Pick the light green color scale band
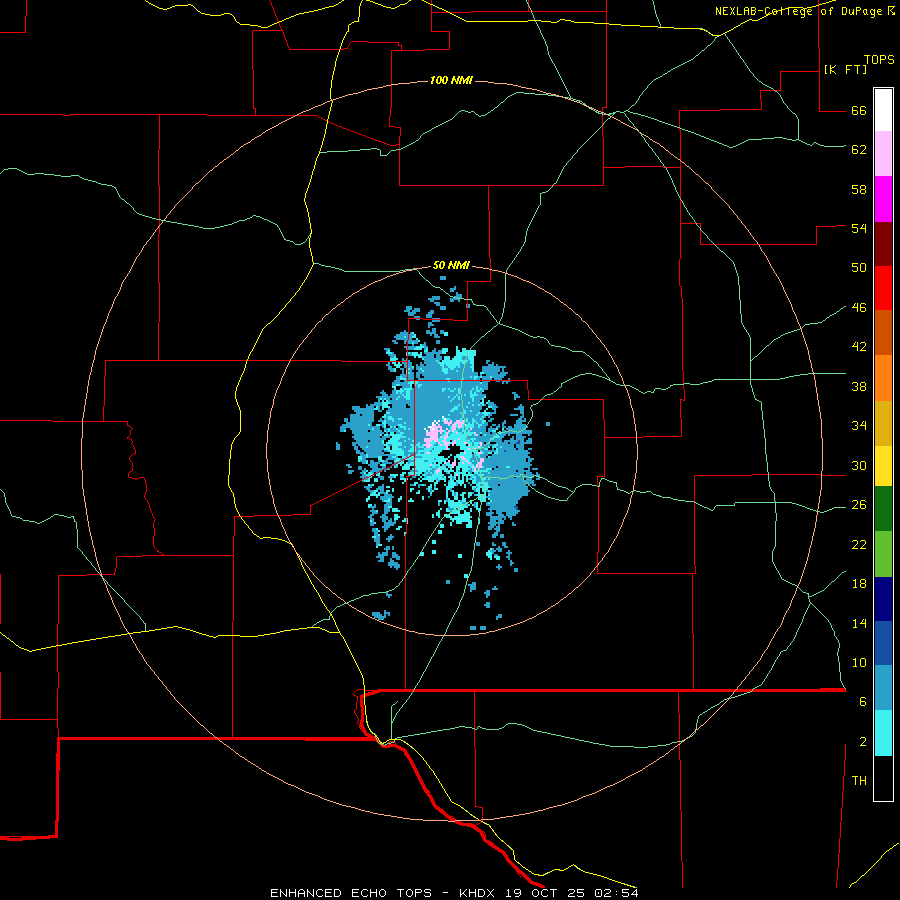The width and height of the screenshot is (900, 900). [883, 554]
